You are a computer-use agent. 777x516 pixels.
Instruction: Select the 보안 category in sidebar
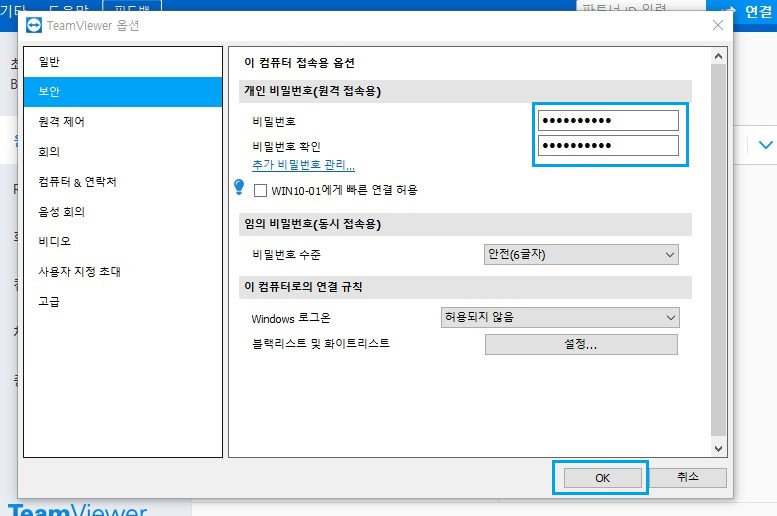click(123, 92)
